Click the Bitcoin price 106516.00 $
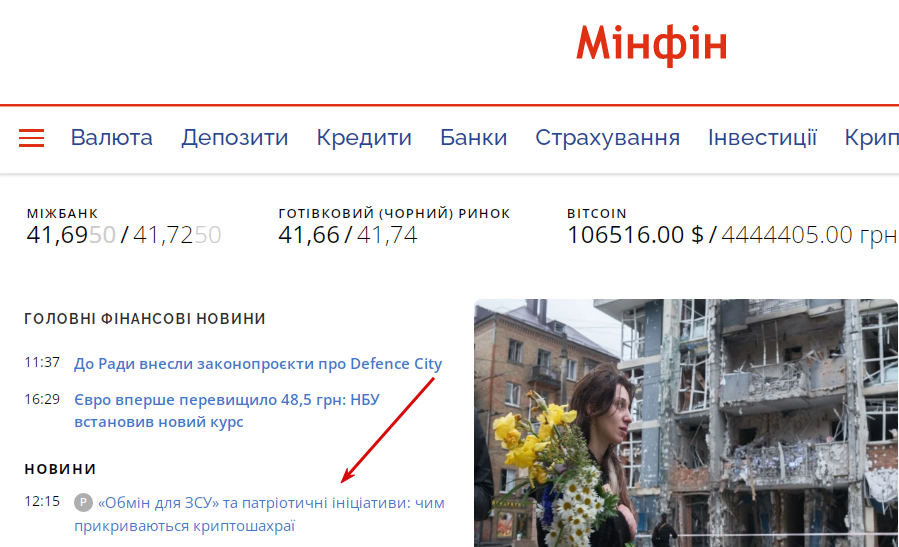The height and width of the screenshot is (547, 899). pos(635,235)
